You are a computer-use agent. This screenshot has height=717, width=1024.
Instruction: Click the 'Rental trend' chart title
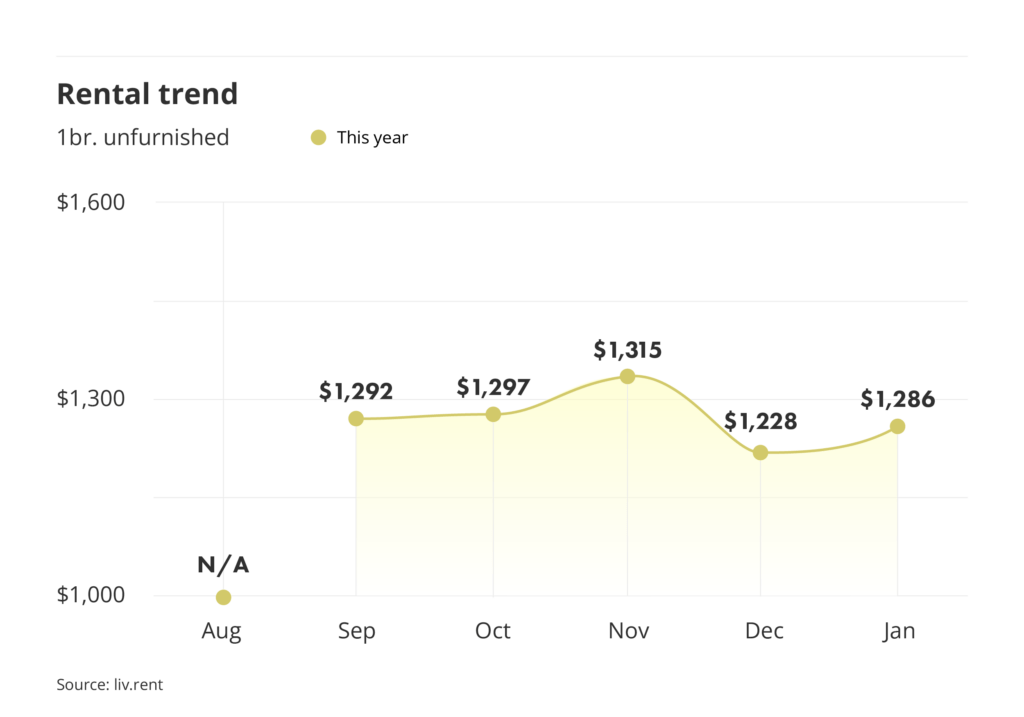click(x=147, y=94)
